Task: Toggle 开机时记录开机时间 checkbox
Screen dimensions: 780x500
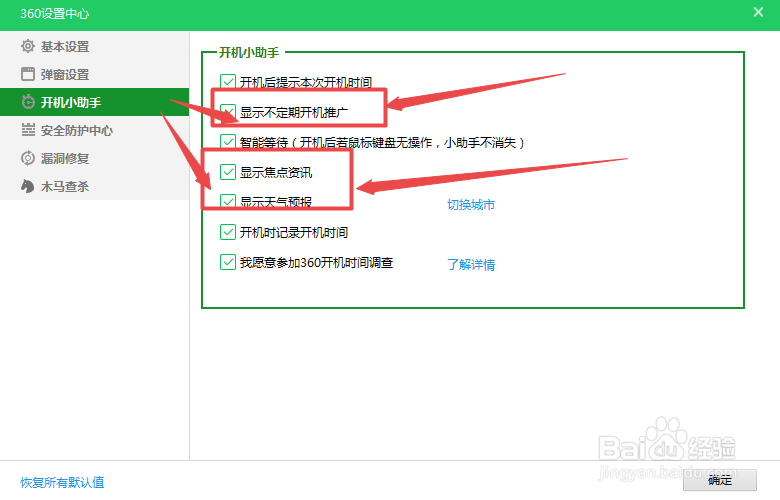Action: [228, 232]
